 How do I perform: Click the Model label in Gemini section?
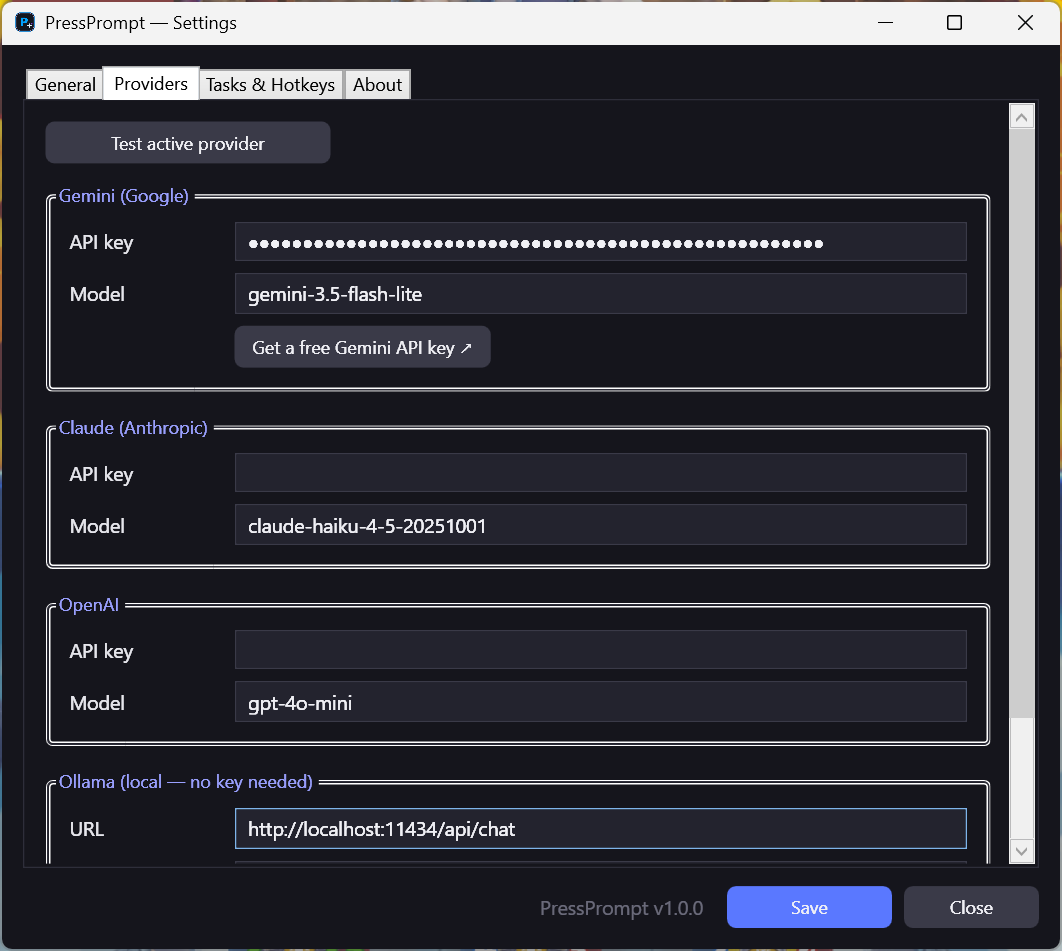coord(97,294)
